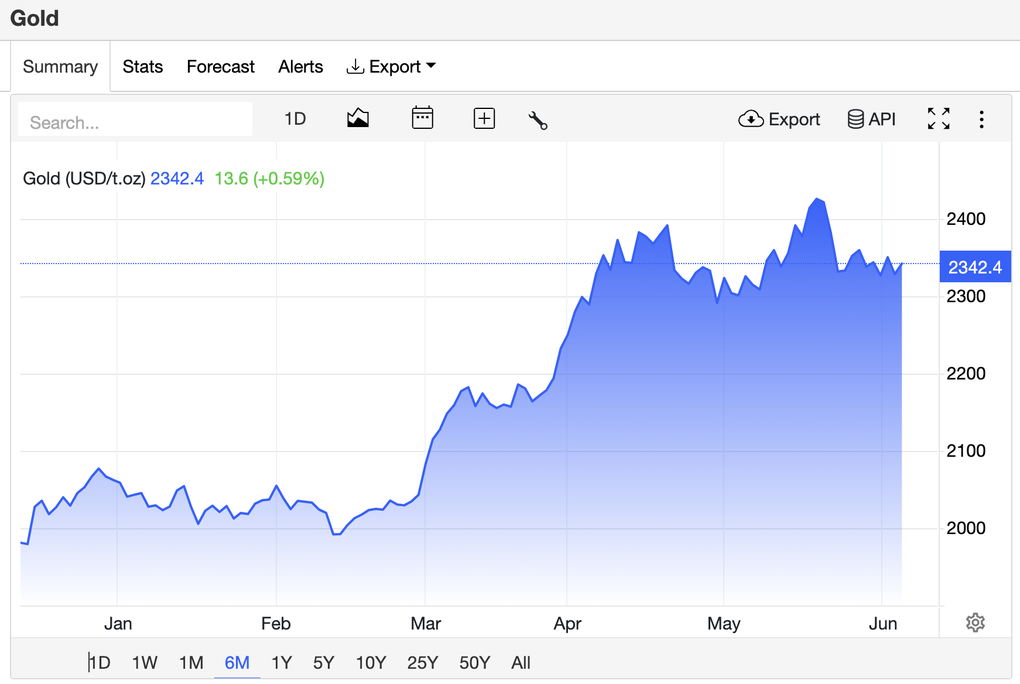Open the three-dot more options menu
The image size is (1020, 684).
981,120
